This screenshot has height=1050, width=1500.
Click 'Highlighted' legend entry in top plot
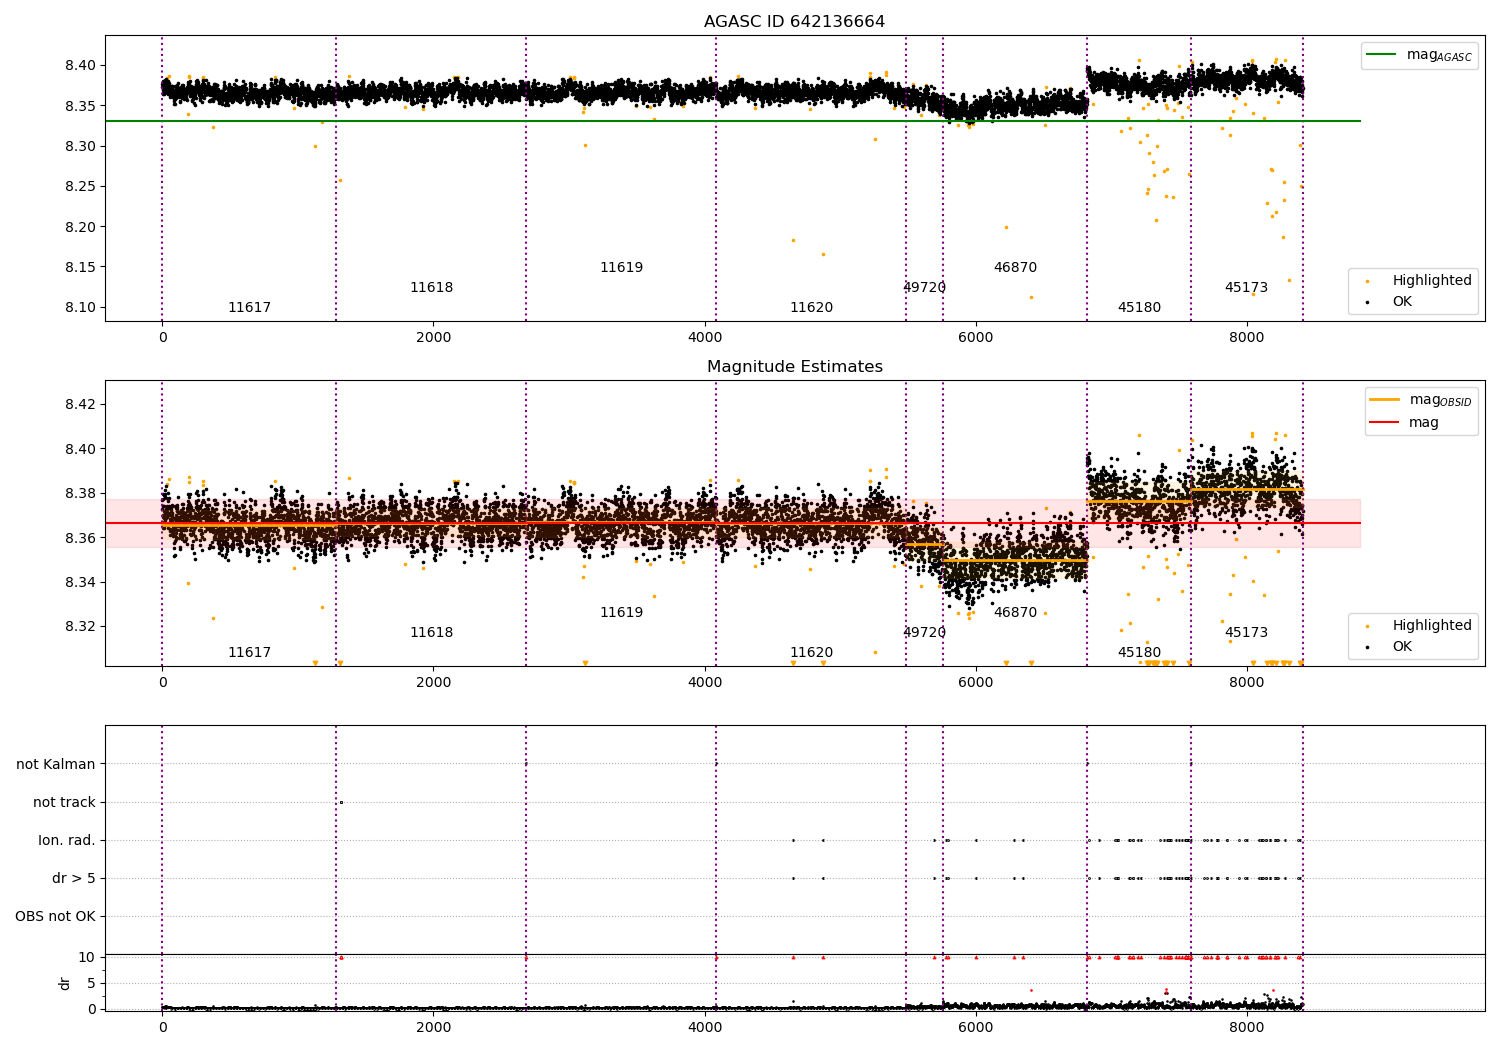(1432, 281)
